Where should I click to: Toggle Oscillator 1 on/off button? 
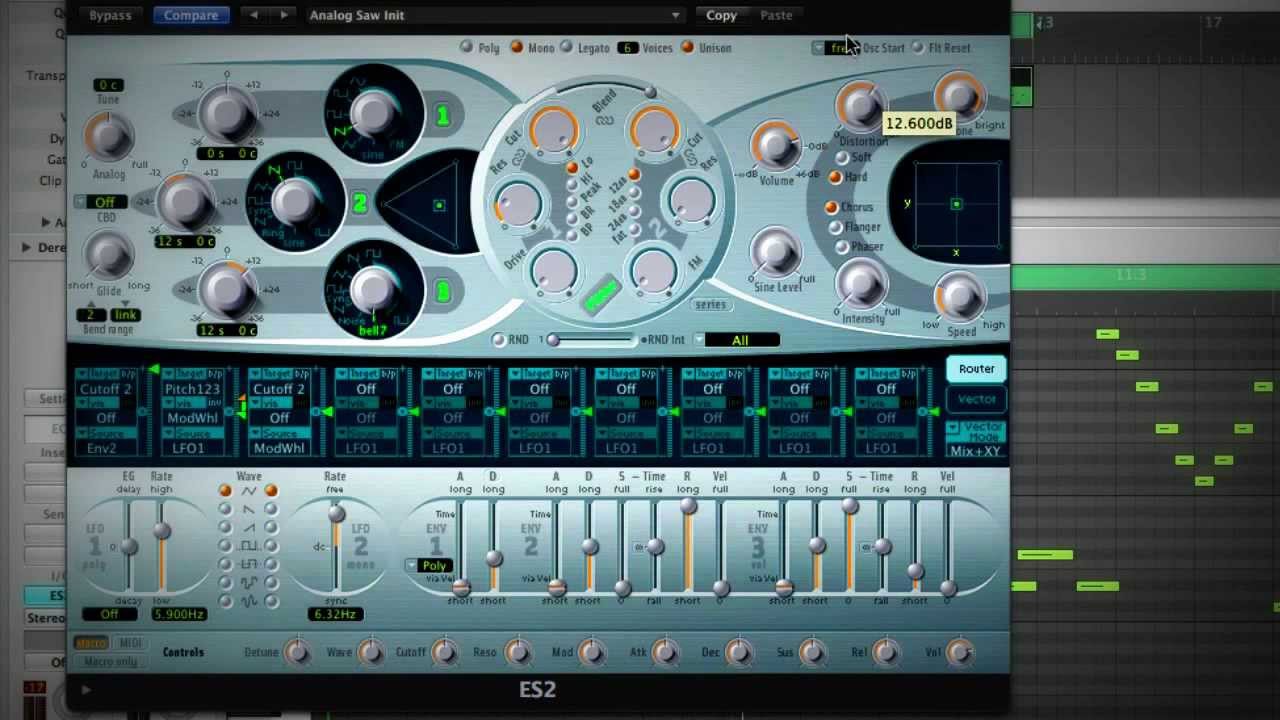442,116
